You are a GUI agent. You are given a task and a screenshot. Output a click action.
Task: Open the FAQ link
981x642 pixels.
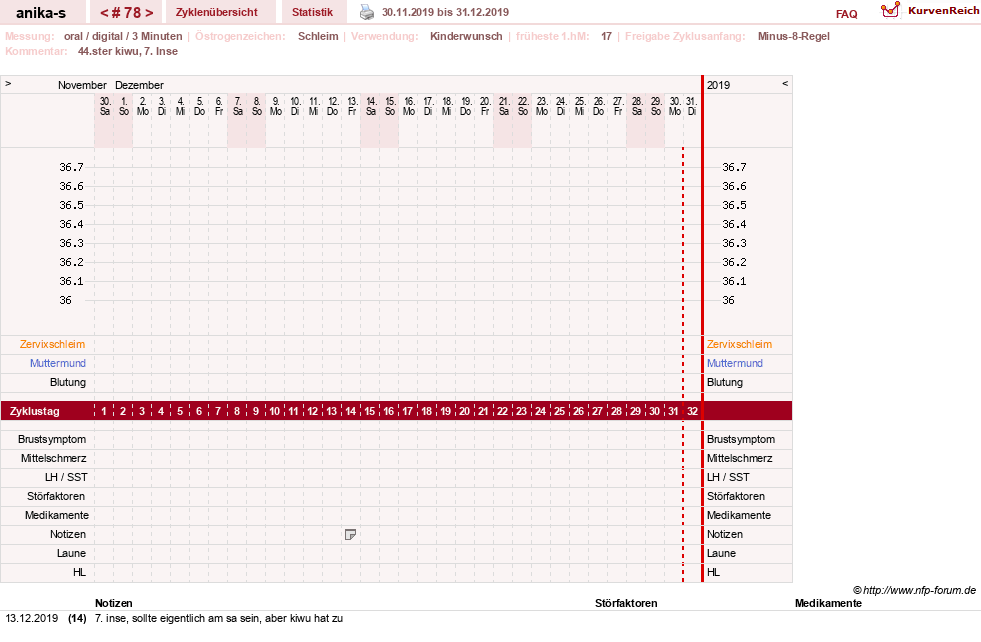click(846, 14)
